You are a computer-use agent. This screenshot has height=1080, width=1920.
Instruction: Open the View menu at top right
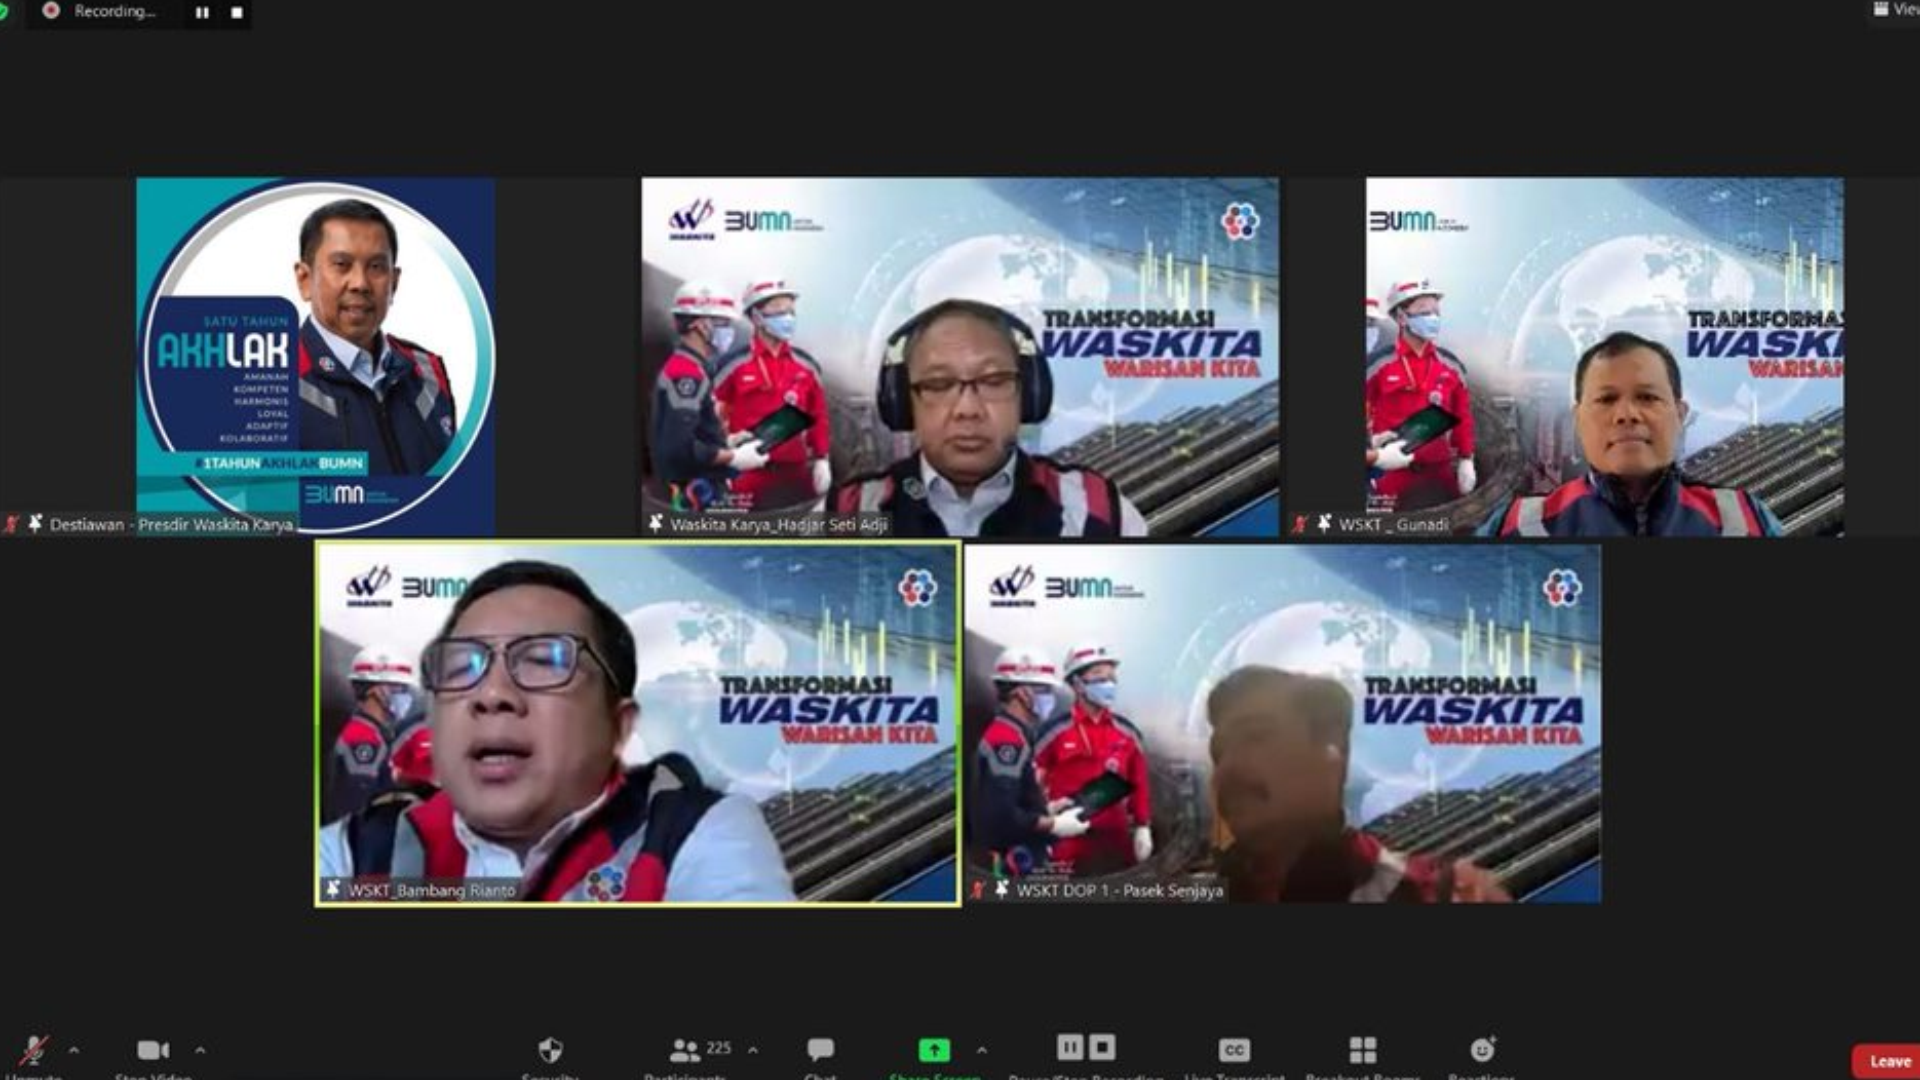(1896, 9)
